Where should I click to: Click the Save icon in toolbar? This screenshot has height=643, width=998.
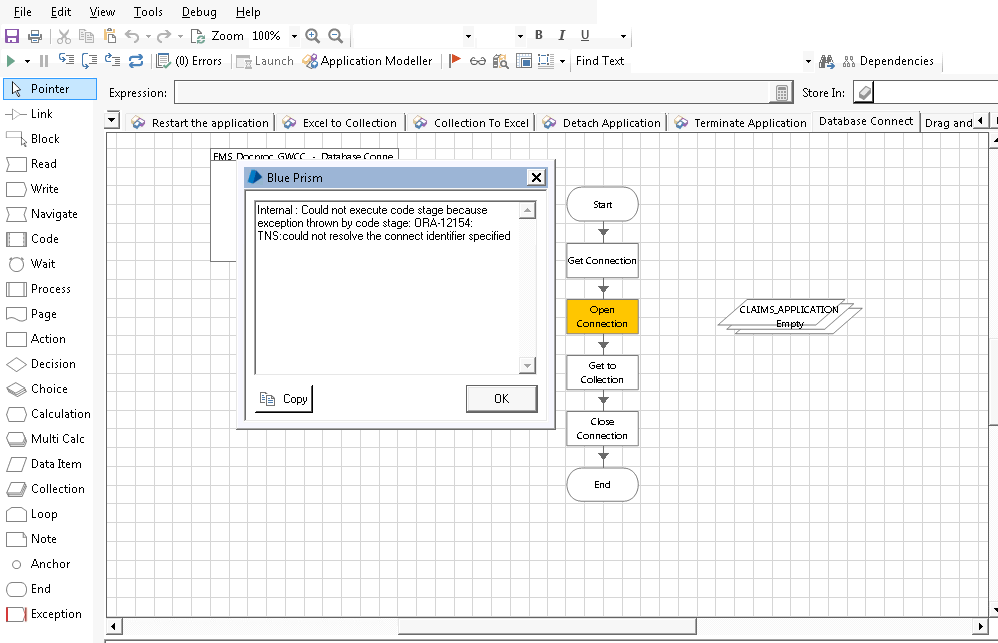point(12,36)
